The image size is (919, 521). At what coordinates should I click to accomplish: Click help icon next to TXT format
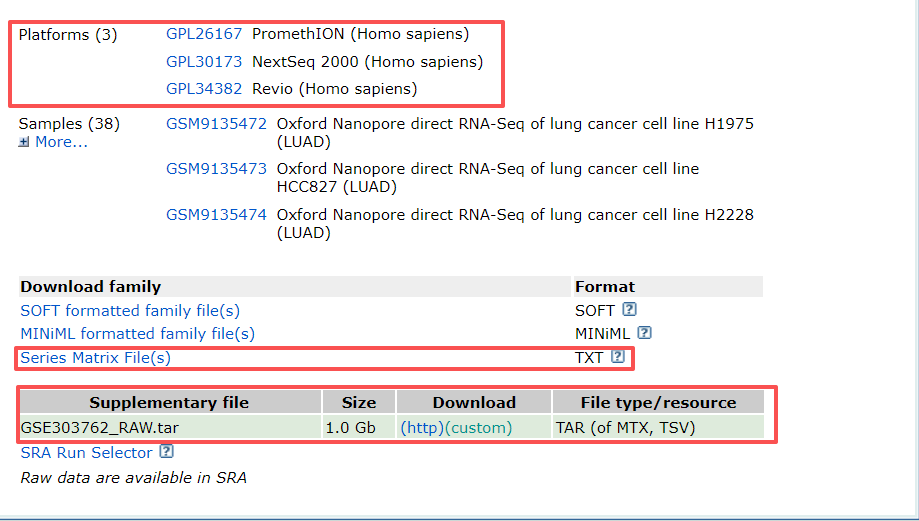(618, 356)
